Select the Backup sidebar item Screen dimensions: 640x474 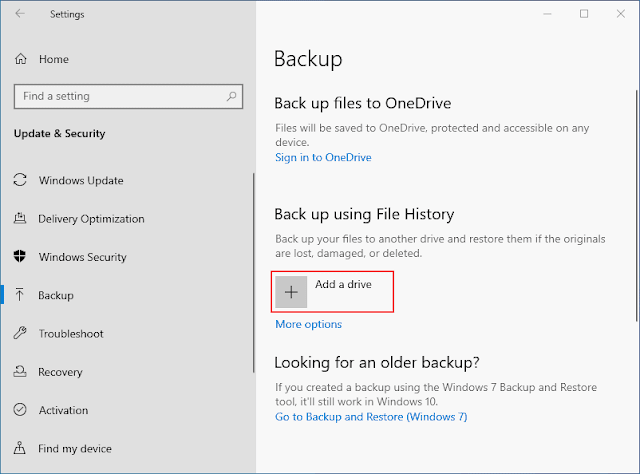[x=56, y=296]
